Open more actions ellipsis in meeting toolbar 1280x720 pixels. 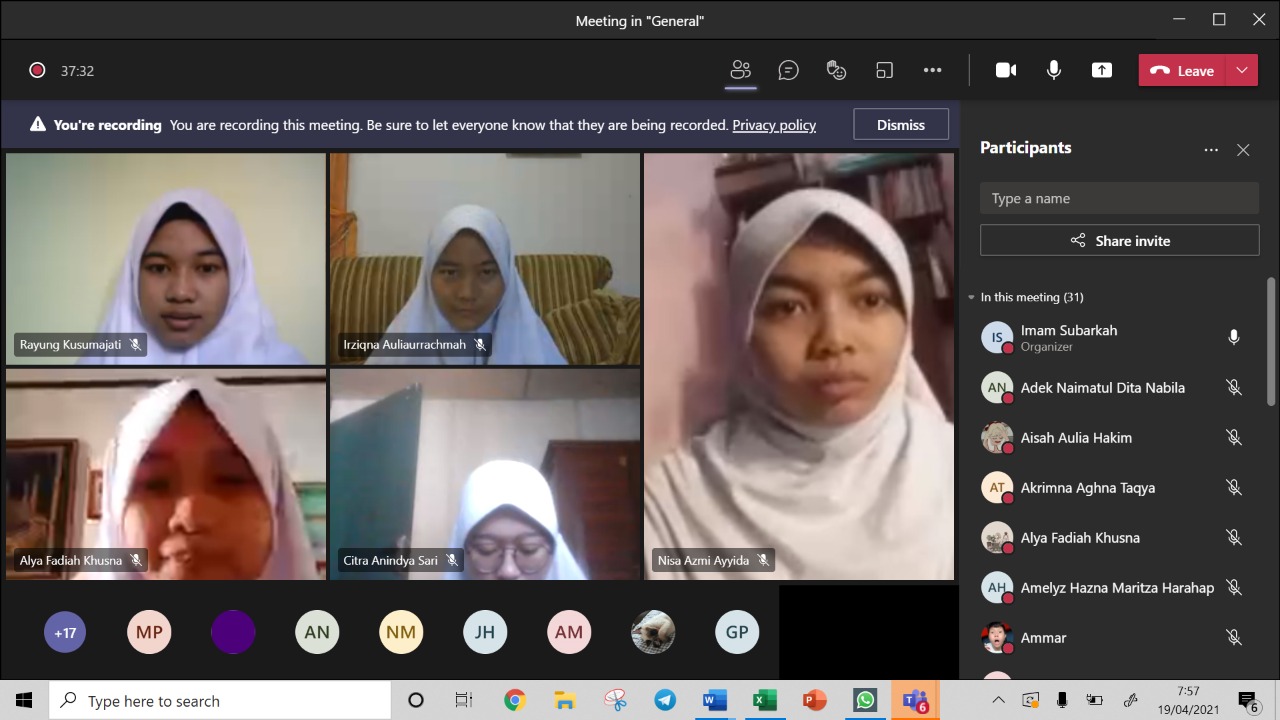(x=932, y=70)
